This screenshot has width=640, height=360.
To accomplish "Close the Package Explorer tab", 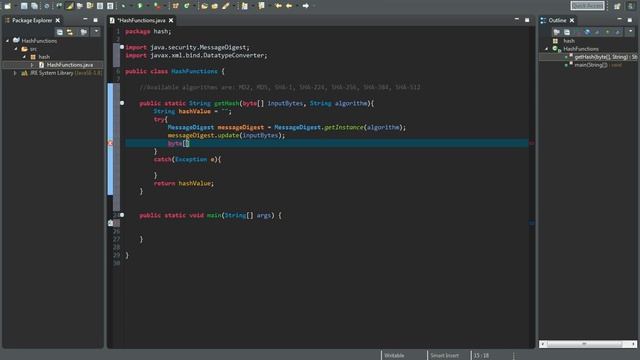I will click(58, 20).
